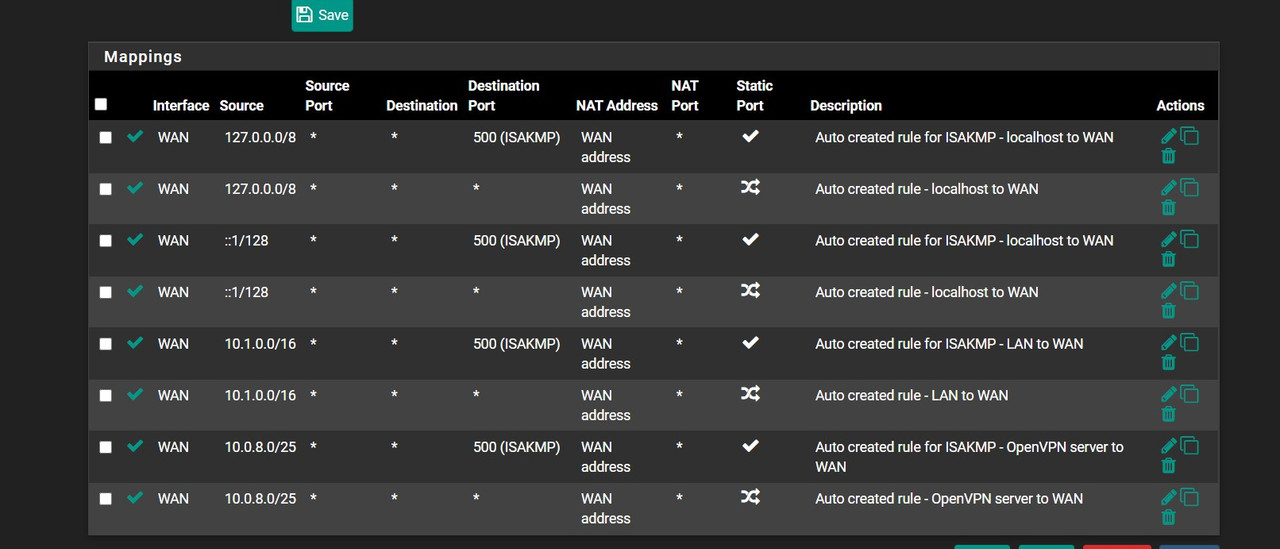Edit the LAN to WAN rule
This screenshot has width=1280, height=549.
[x=1168, y=394]
